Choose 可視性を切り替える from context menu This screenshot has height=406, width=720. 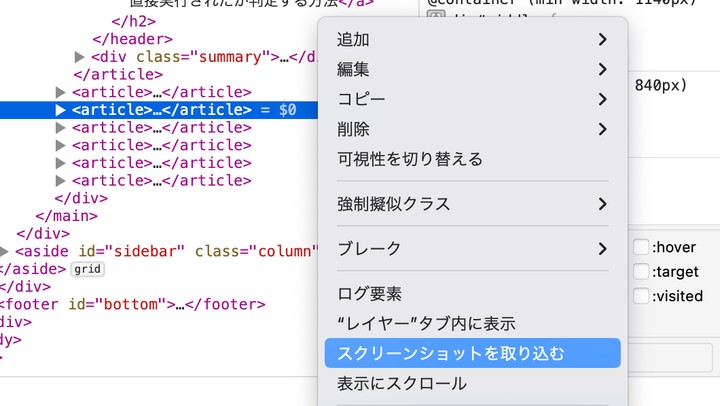tap(472, 159)
